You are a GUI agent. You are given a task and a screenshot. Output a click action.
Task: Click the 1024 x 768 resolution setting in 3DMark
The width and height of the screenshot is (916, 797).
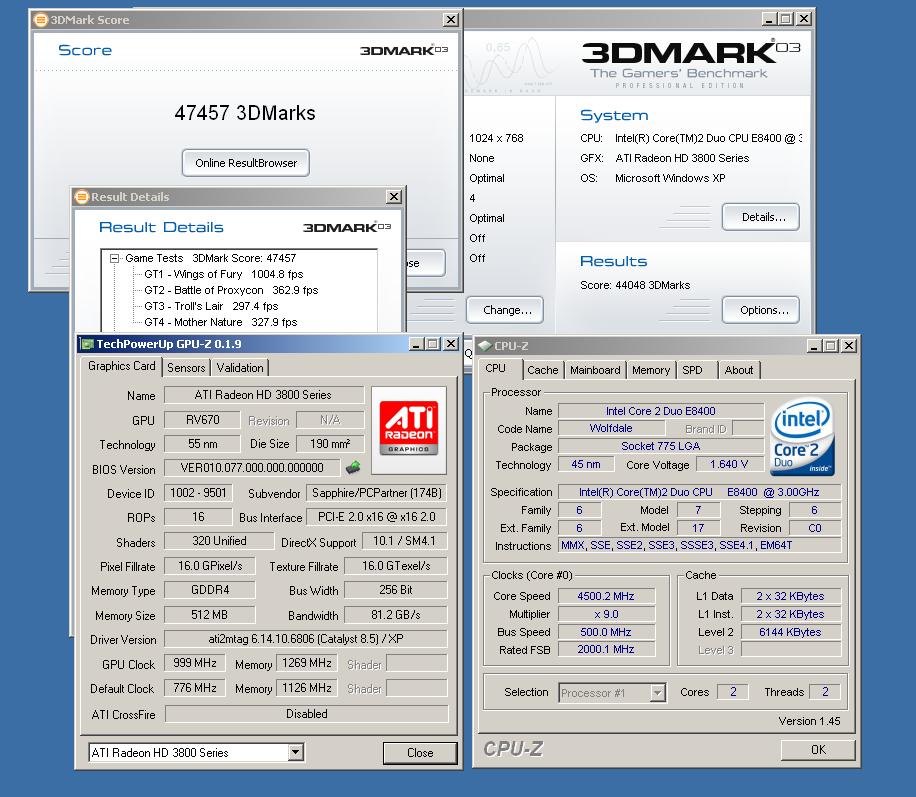click(x=496, y=138)
